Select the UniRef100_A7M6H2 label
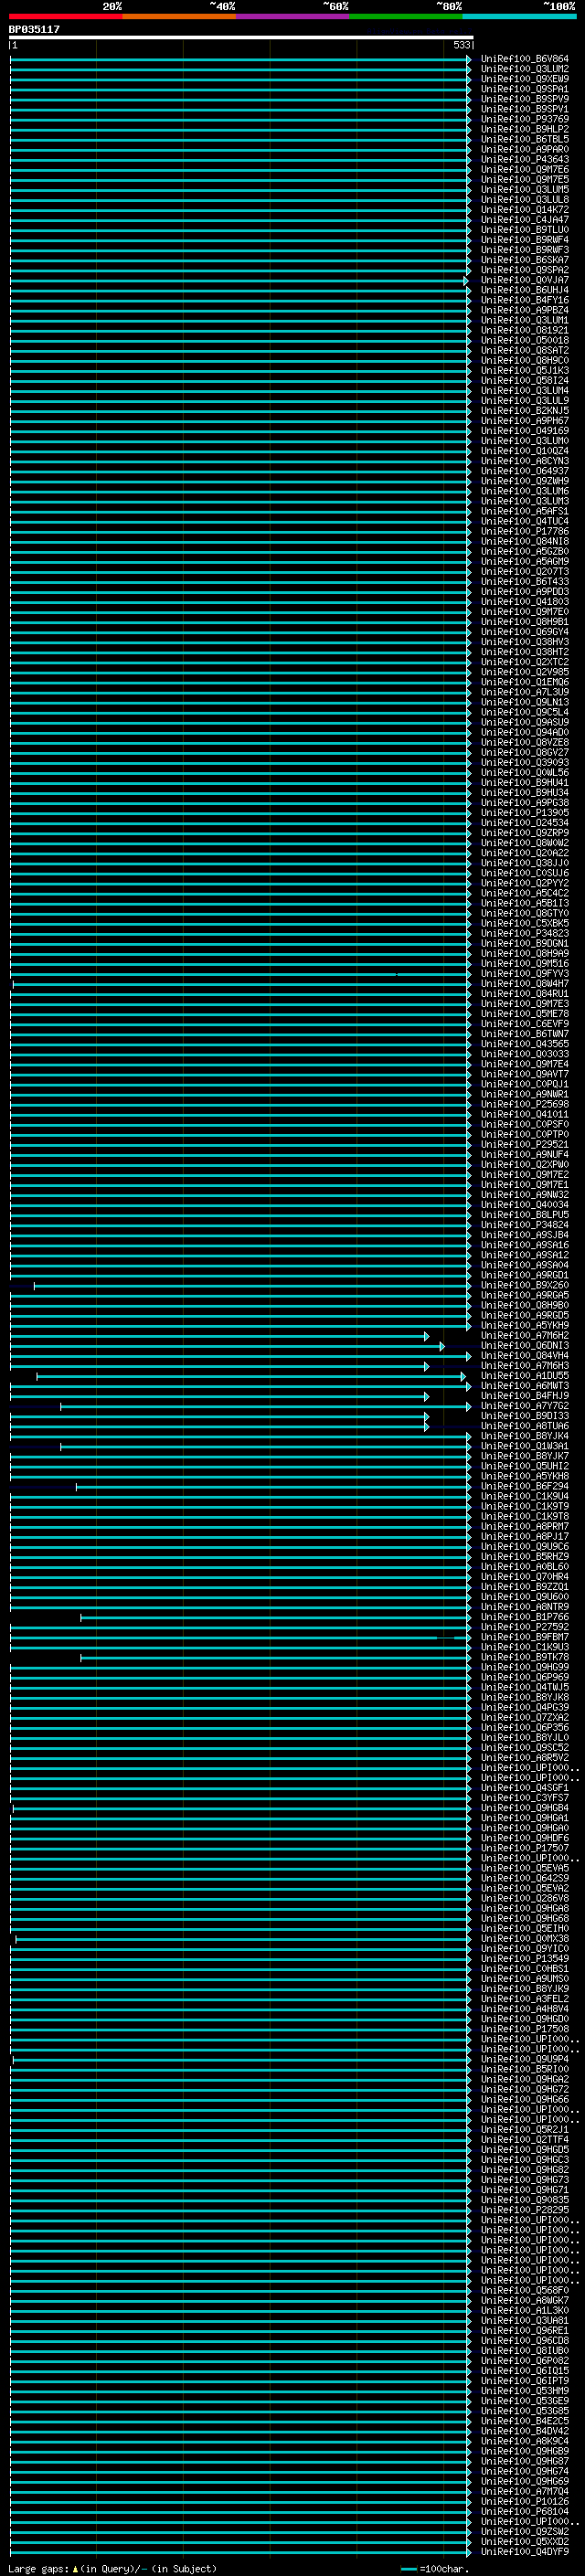This screenshot has width=585, height=2576. tap(525, 1335)
